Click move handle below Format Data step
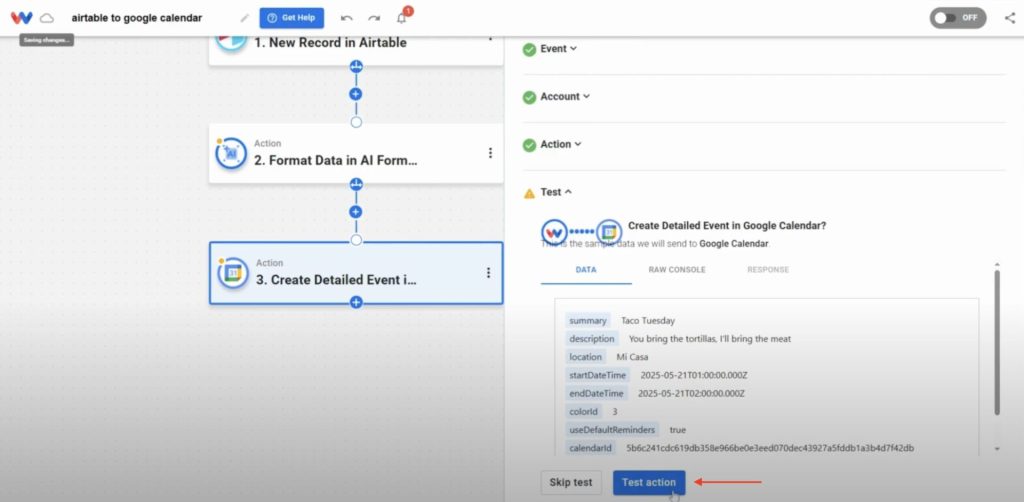The width and height of the screenshot is (1024, 502). 355,185
